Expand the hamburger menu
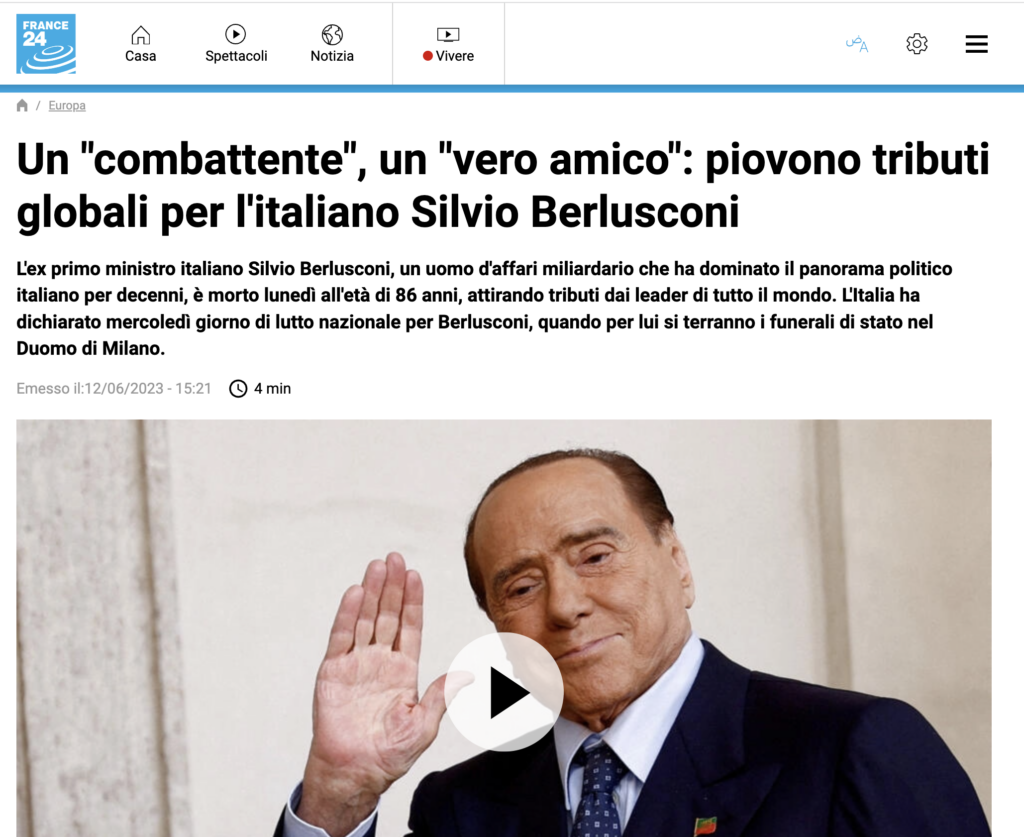 point(976,44)
